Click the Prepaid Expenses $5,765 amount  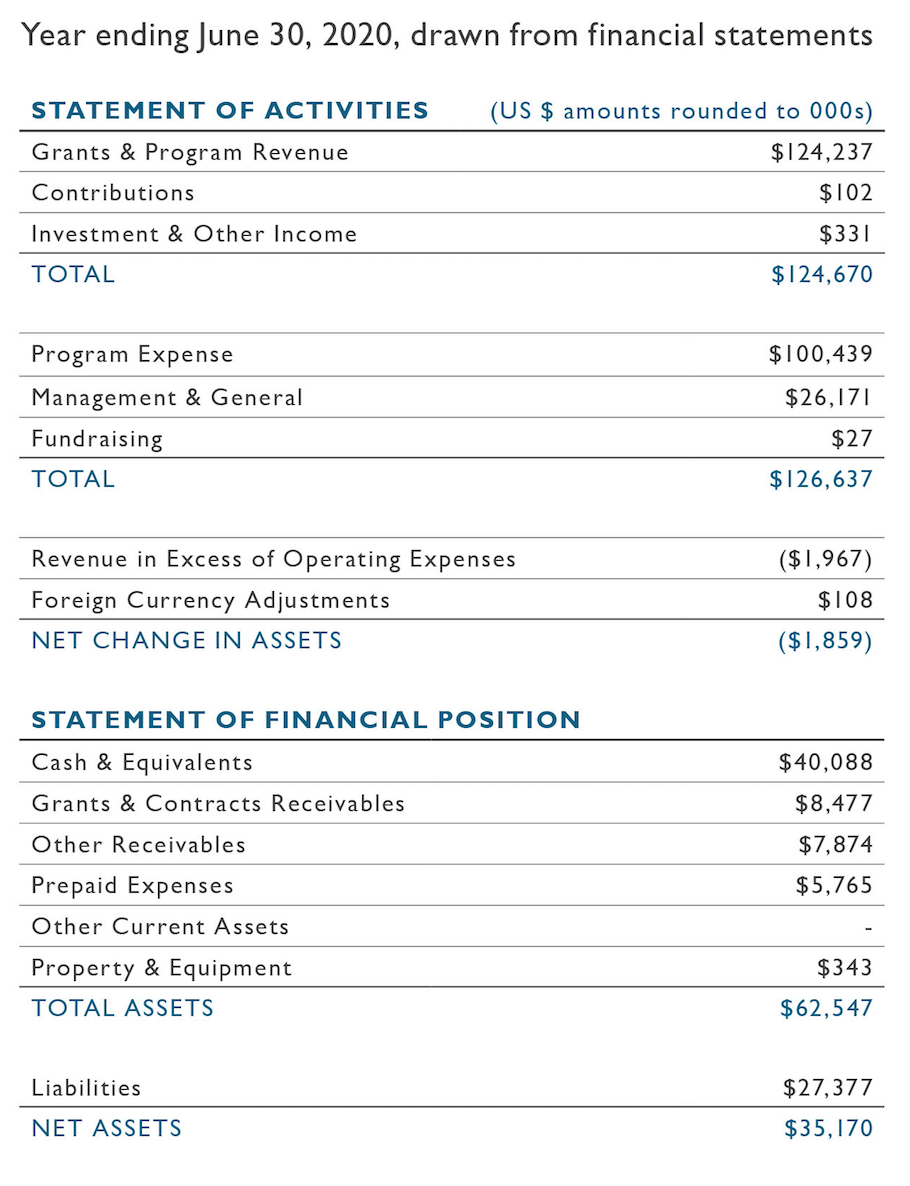point(834,886)
